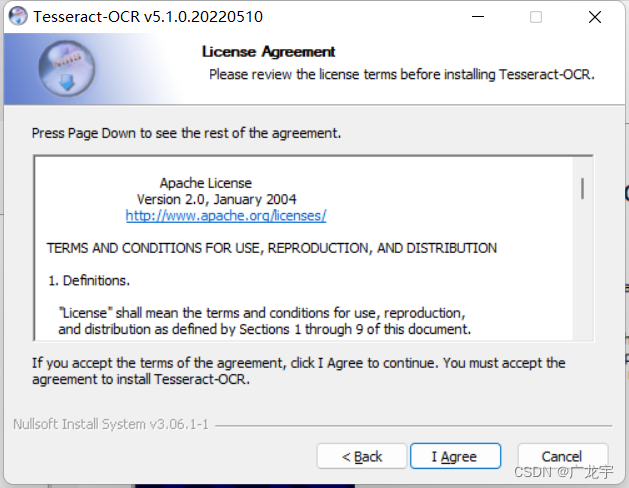
Task: Click the 'Version 2.0, January 2004' line
Action: (x=217, y=199)
